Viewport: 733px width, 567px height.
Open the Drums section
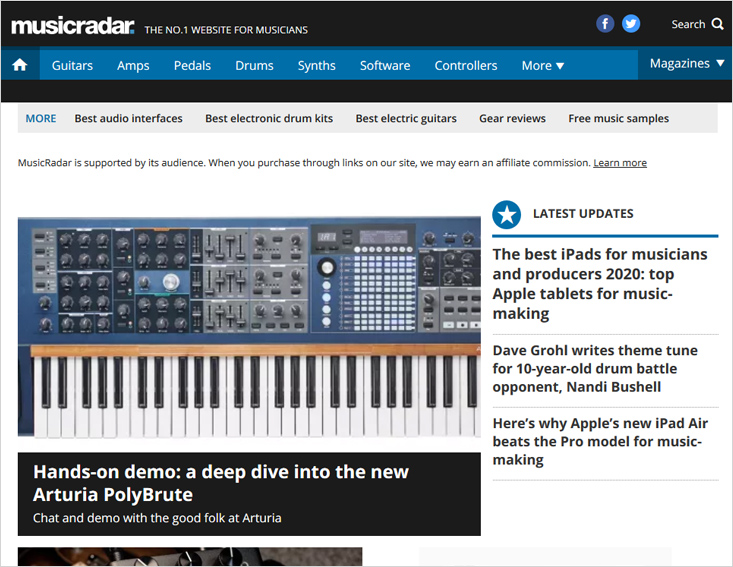click(254, 65)
